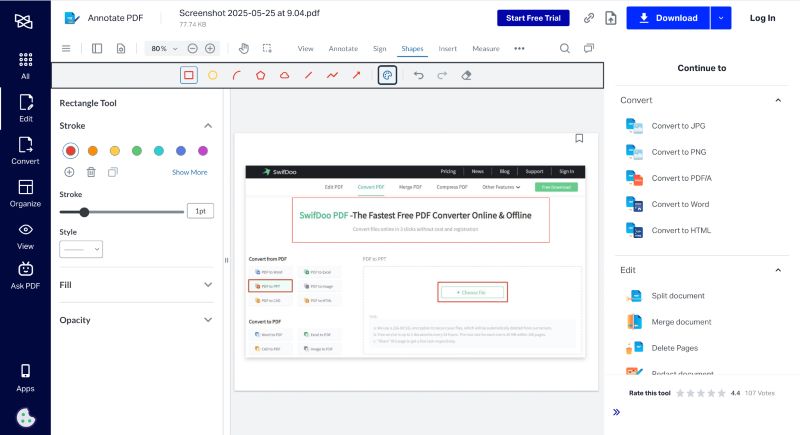Open the All tools grid
800x435 pixels.
coord(26,66)
